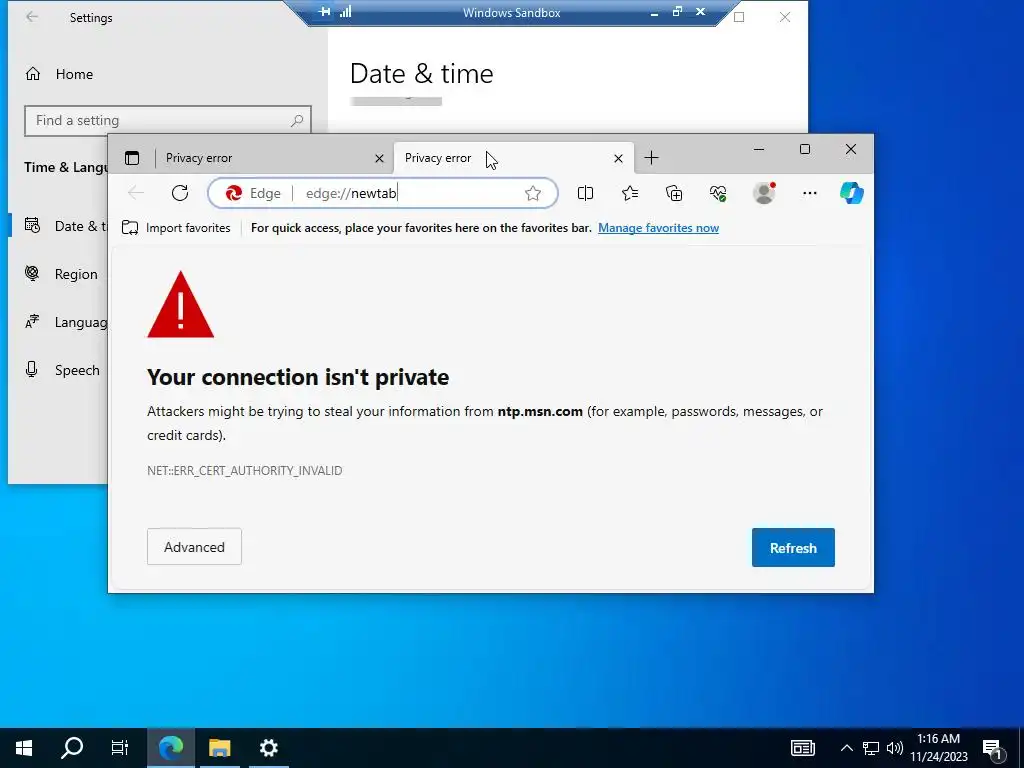This screenshot has height=768, width=1024.
Task: Open taskbar Search icon
Action: click(x=72, y=748)
